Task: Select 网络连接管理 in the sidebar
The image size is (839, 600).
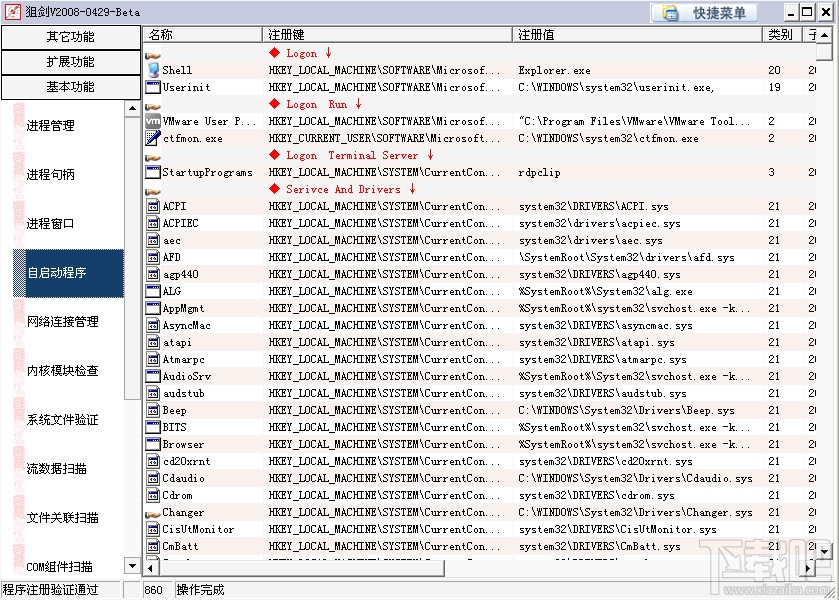Action: pyautogui.click(x=63, y=322)
